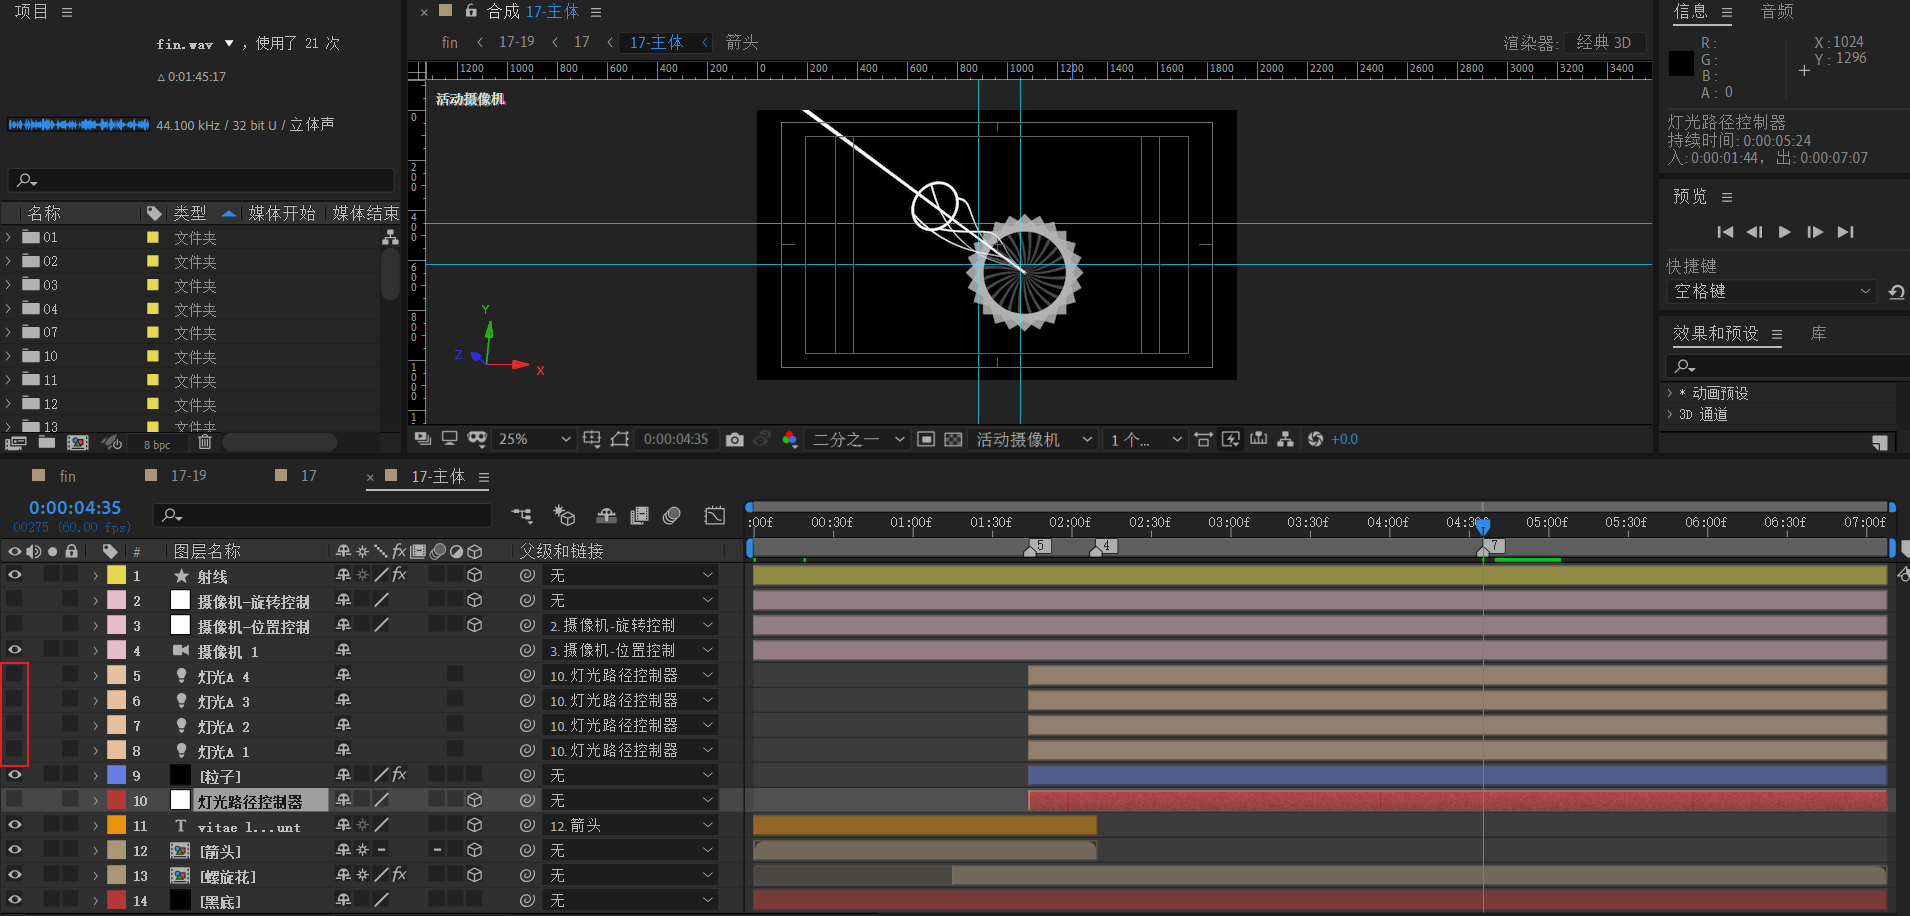Click timeline layer search field
This screenshot has width=1910, height=916.
[x=322, y=515]
